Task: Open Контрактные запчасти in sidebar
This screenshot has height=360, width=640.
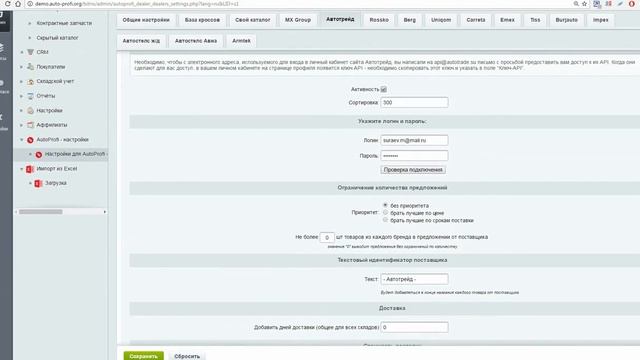Action: [64, 23]
